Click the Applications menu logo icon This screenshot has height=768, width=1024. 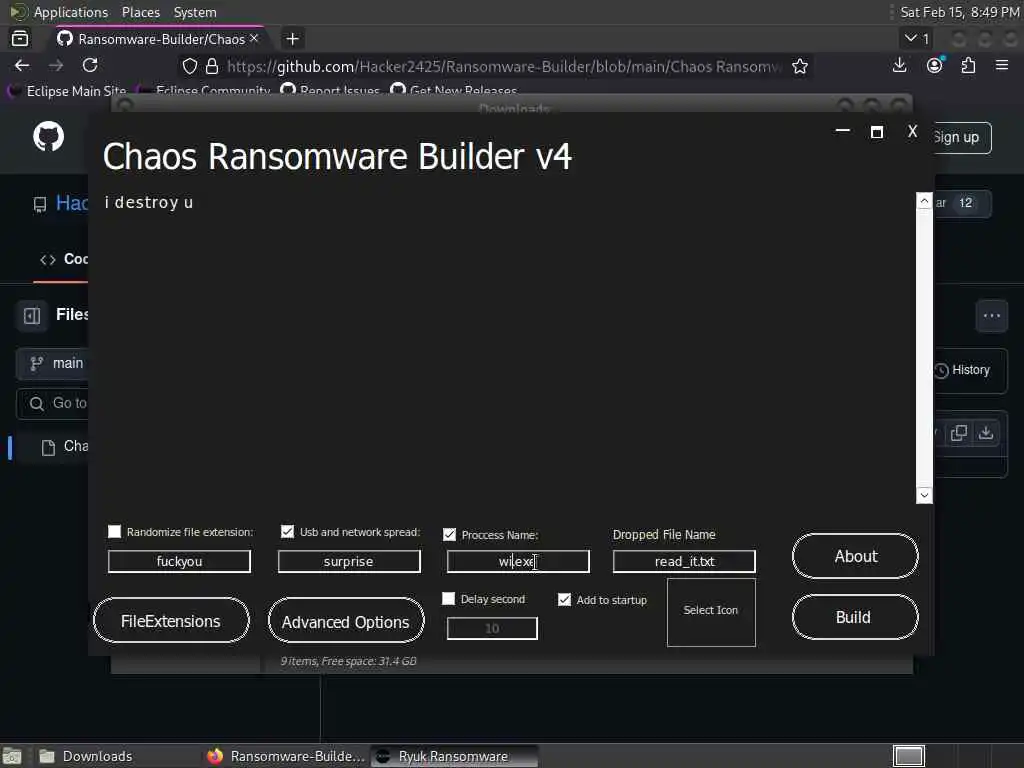click(x=18, y=12)
